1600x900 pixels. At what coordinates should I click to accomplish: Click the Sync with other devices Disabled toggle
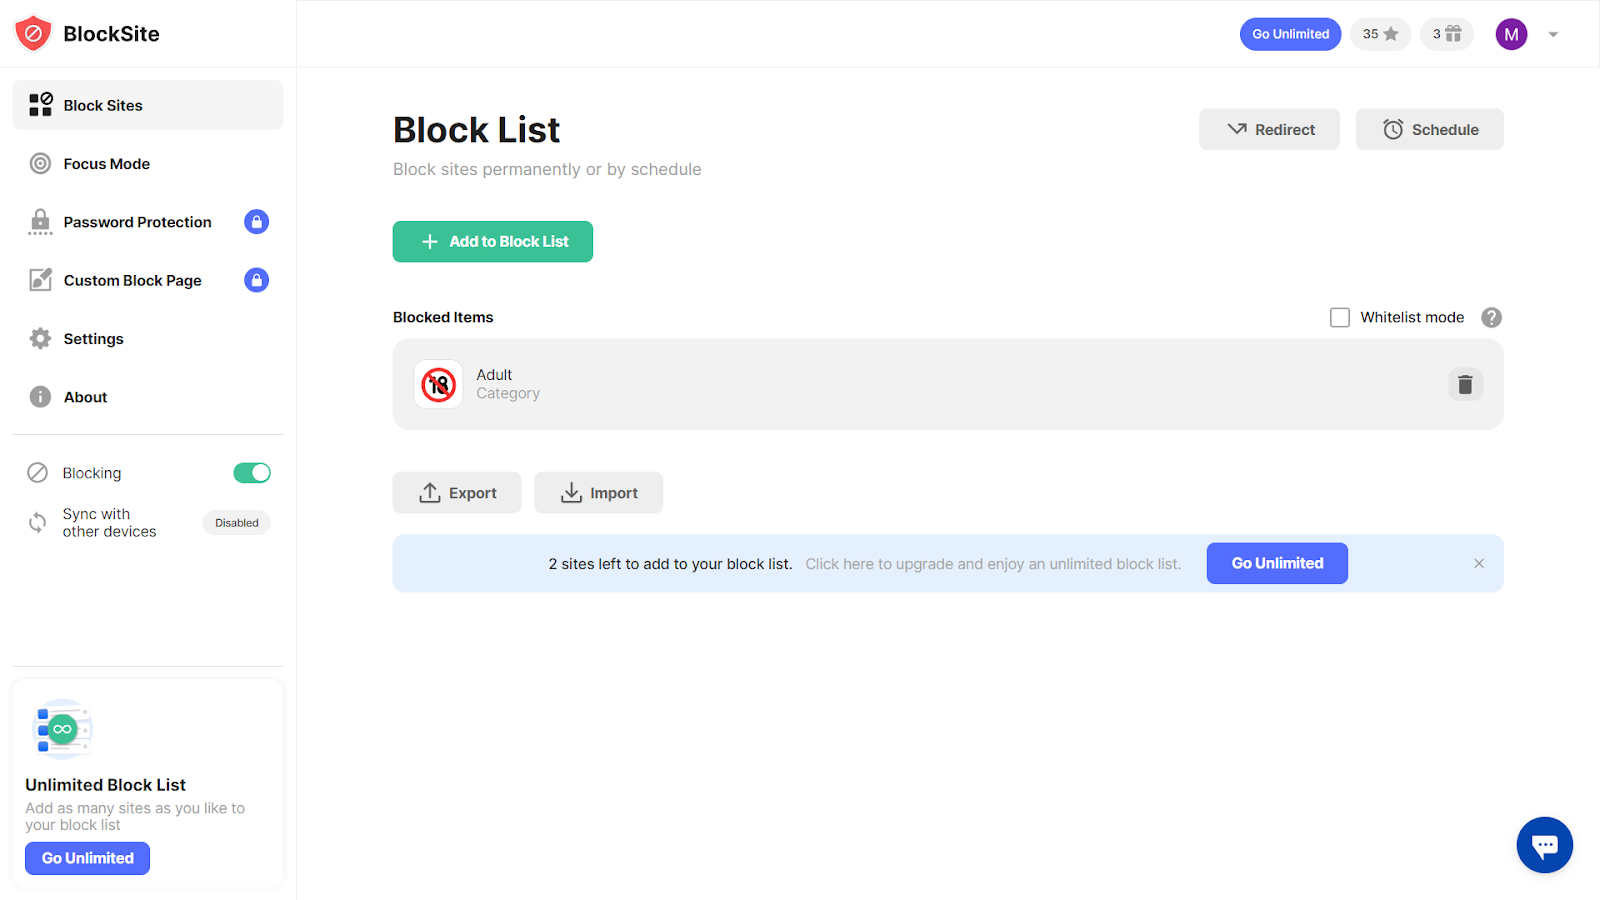236,522
